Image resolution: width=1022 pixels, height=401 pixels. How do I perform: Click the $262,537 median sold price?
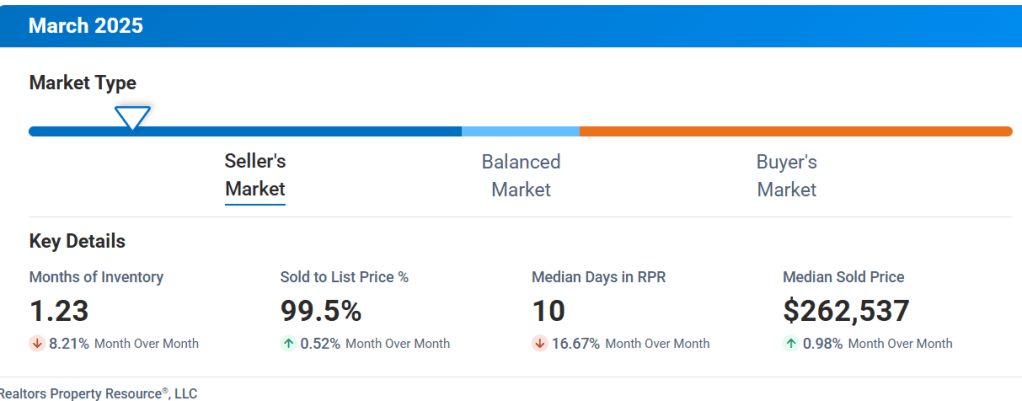846,311
